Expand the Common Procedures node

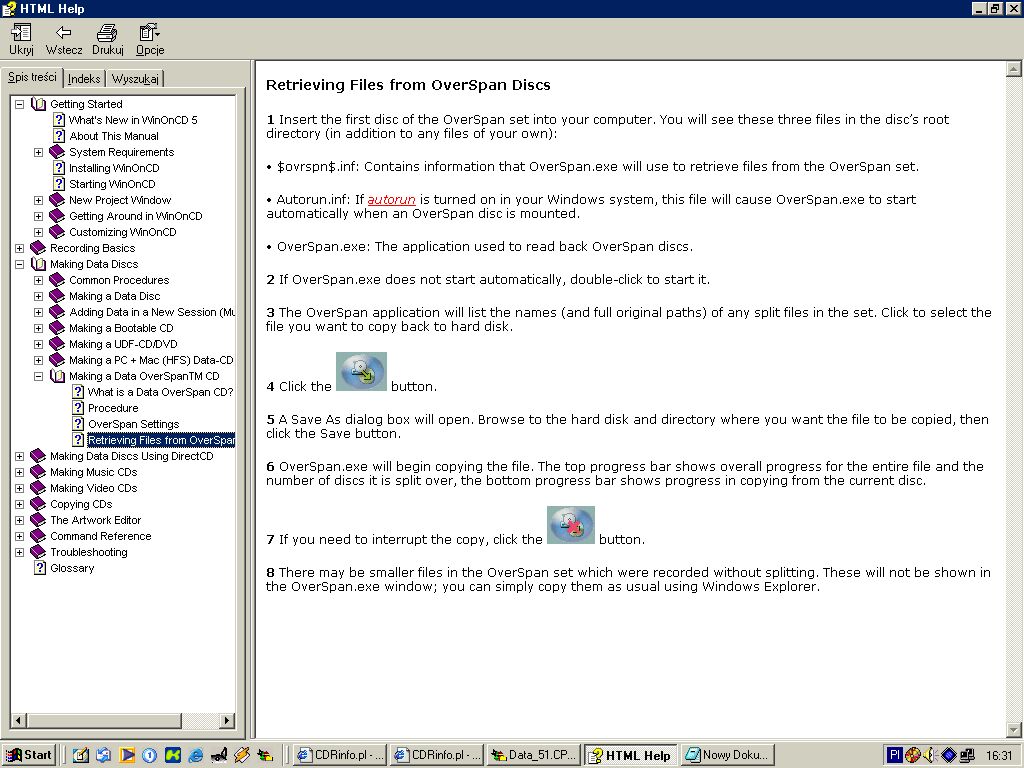click(39, 280)
